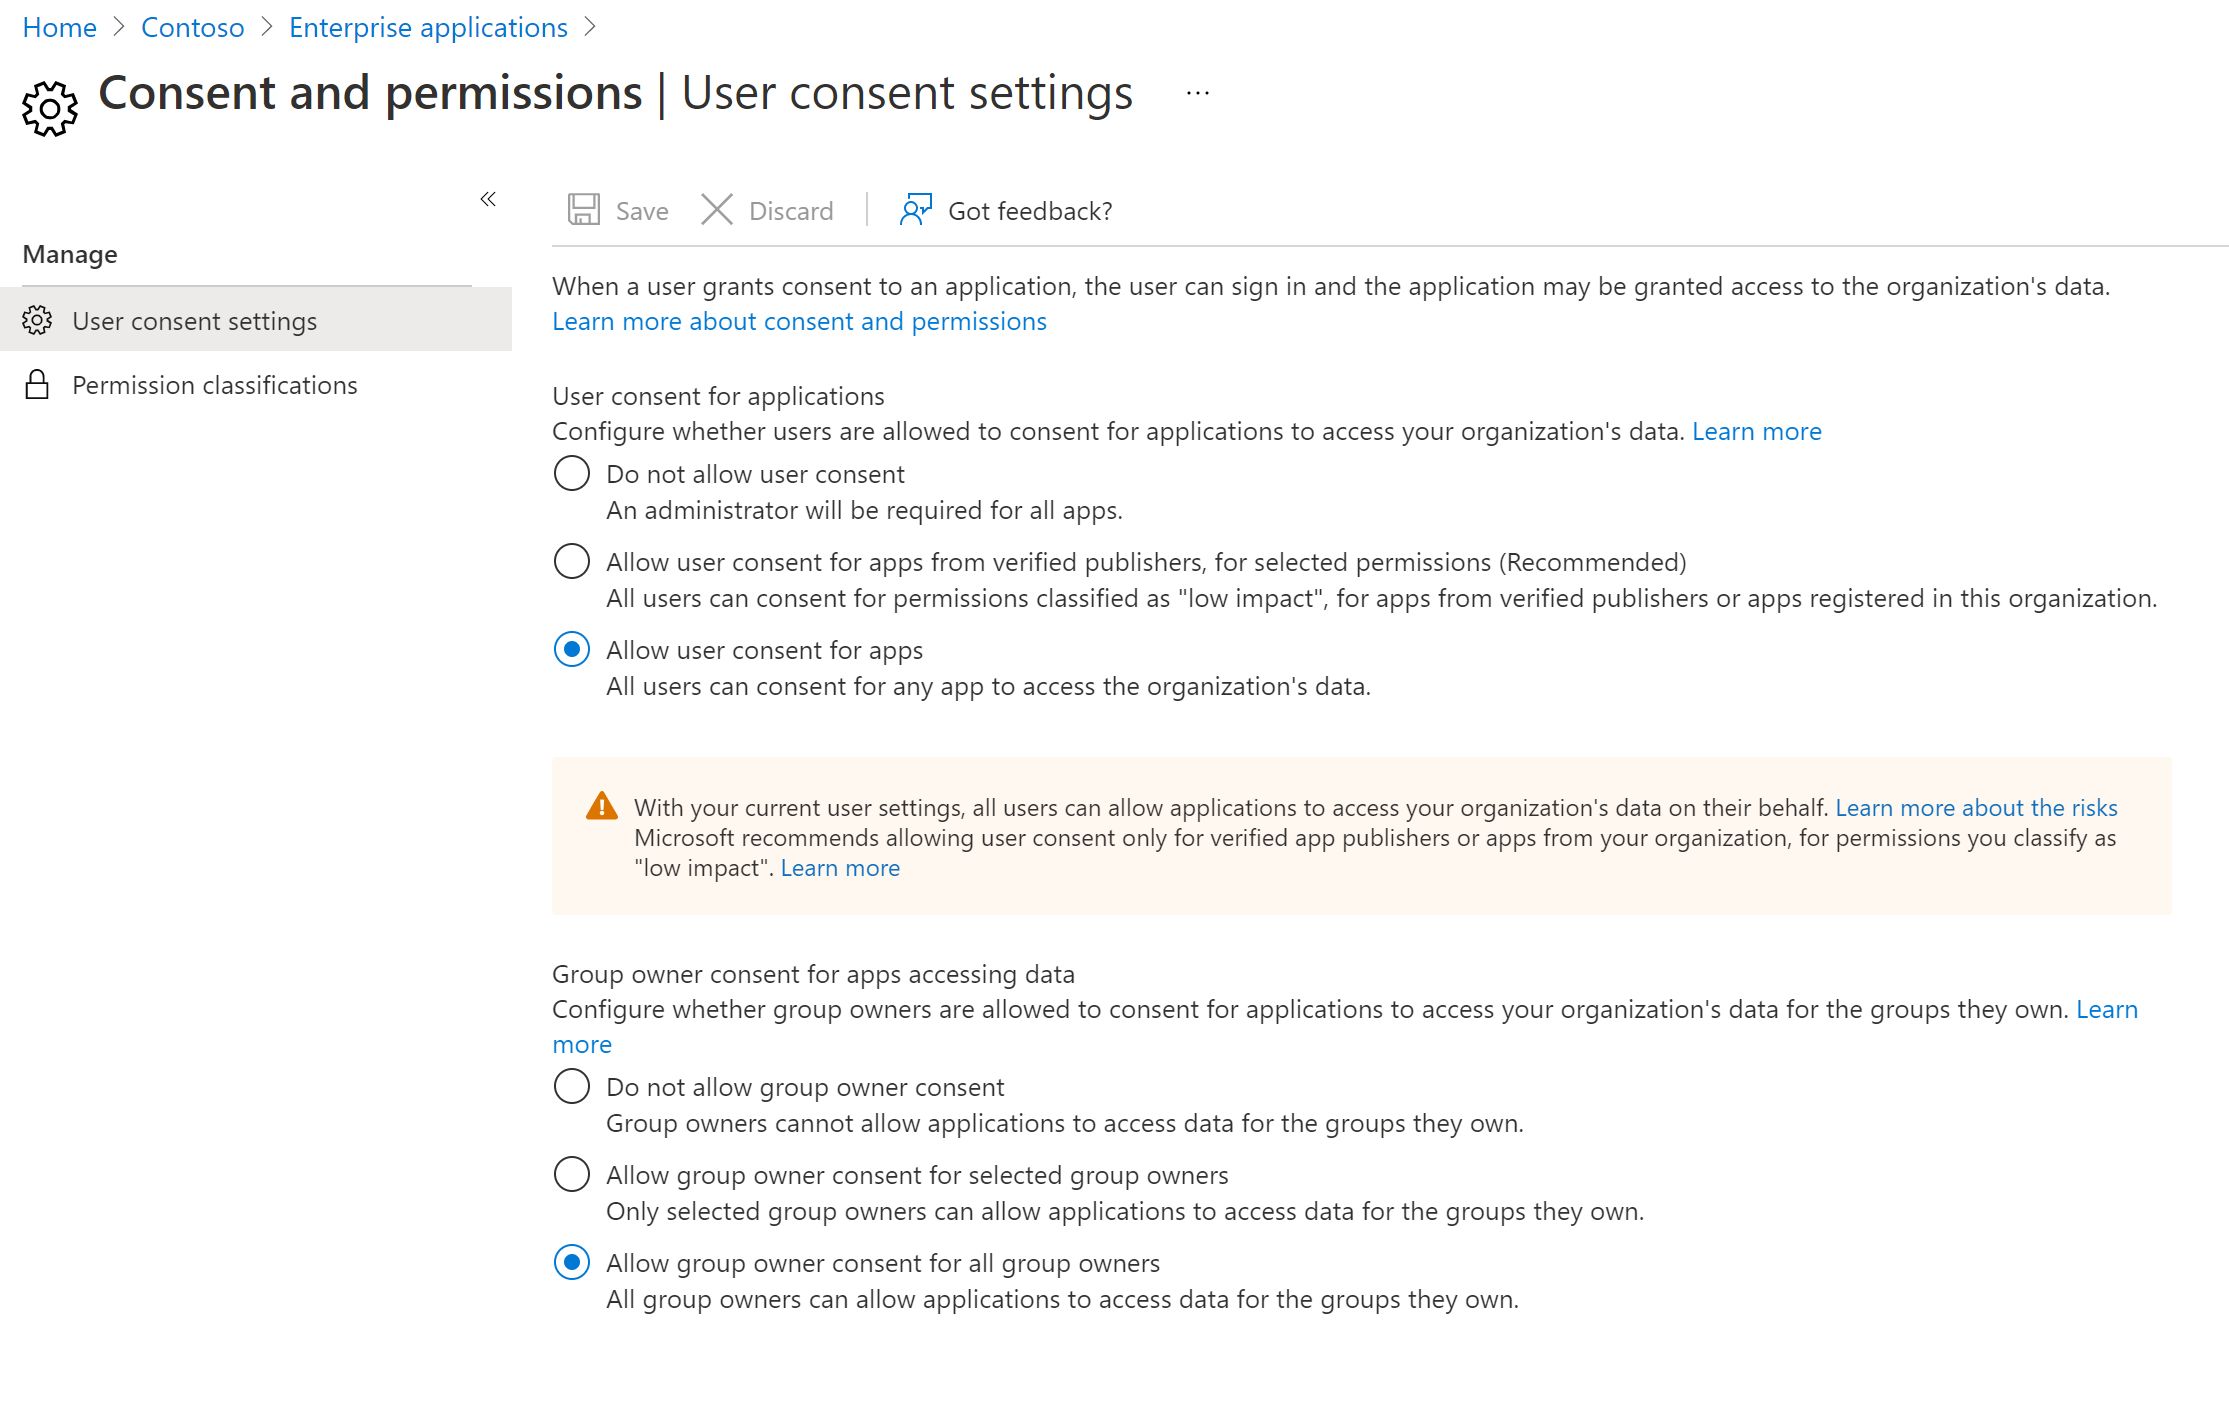Click the large gear icon beside page title
Viewport: 2229px width, 1406px height.
[x=49, y=108]
